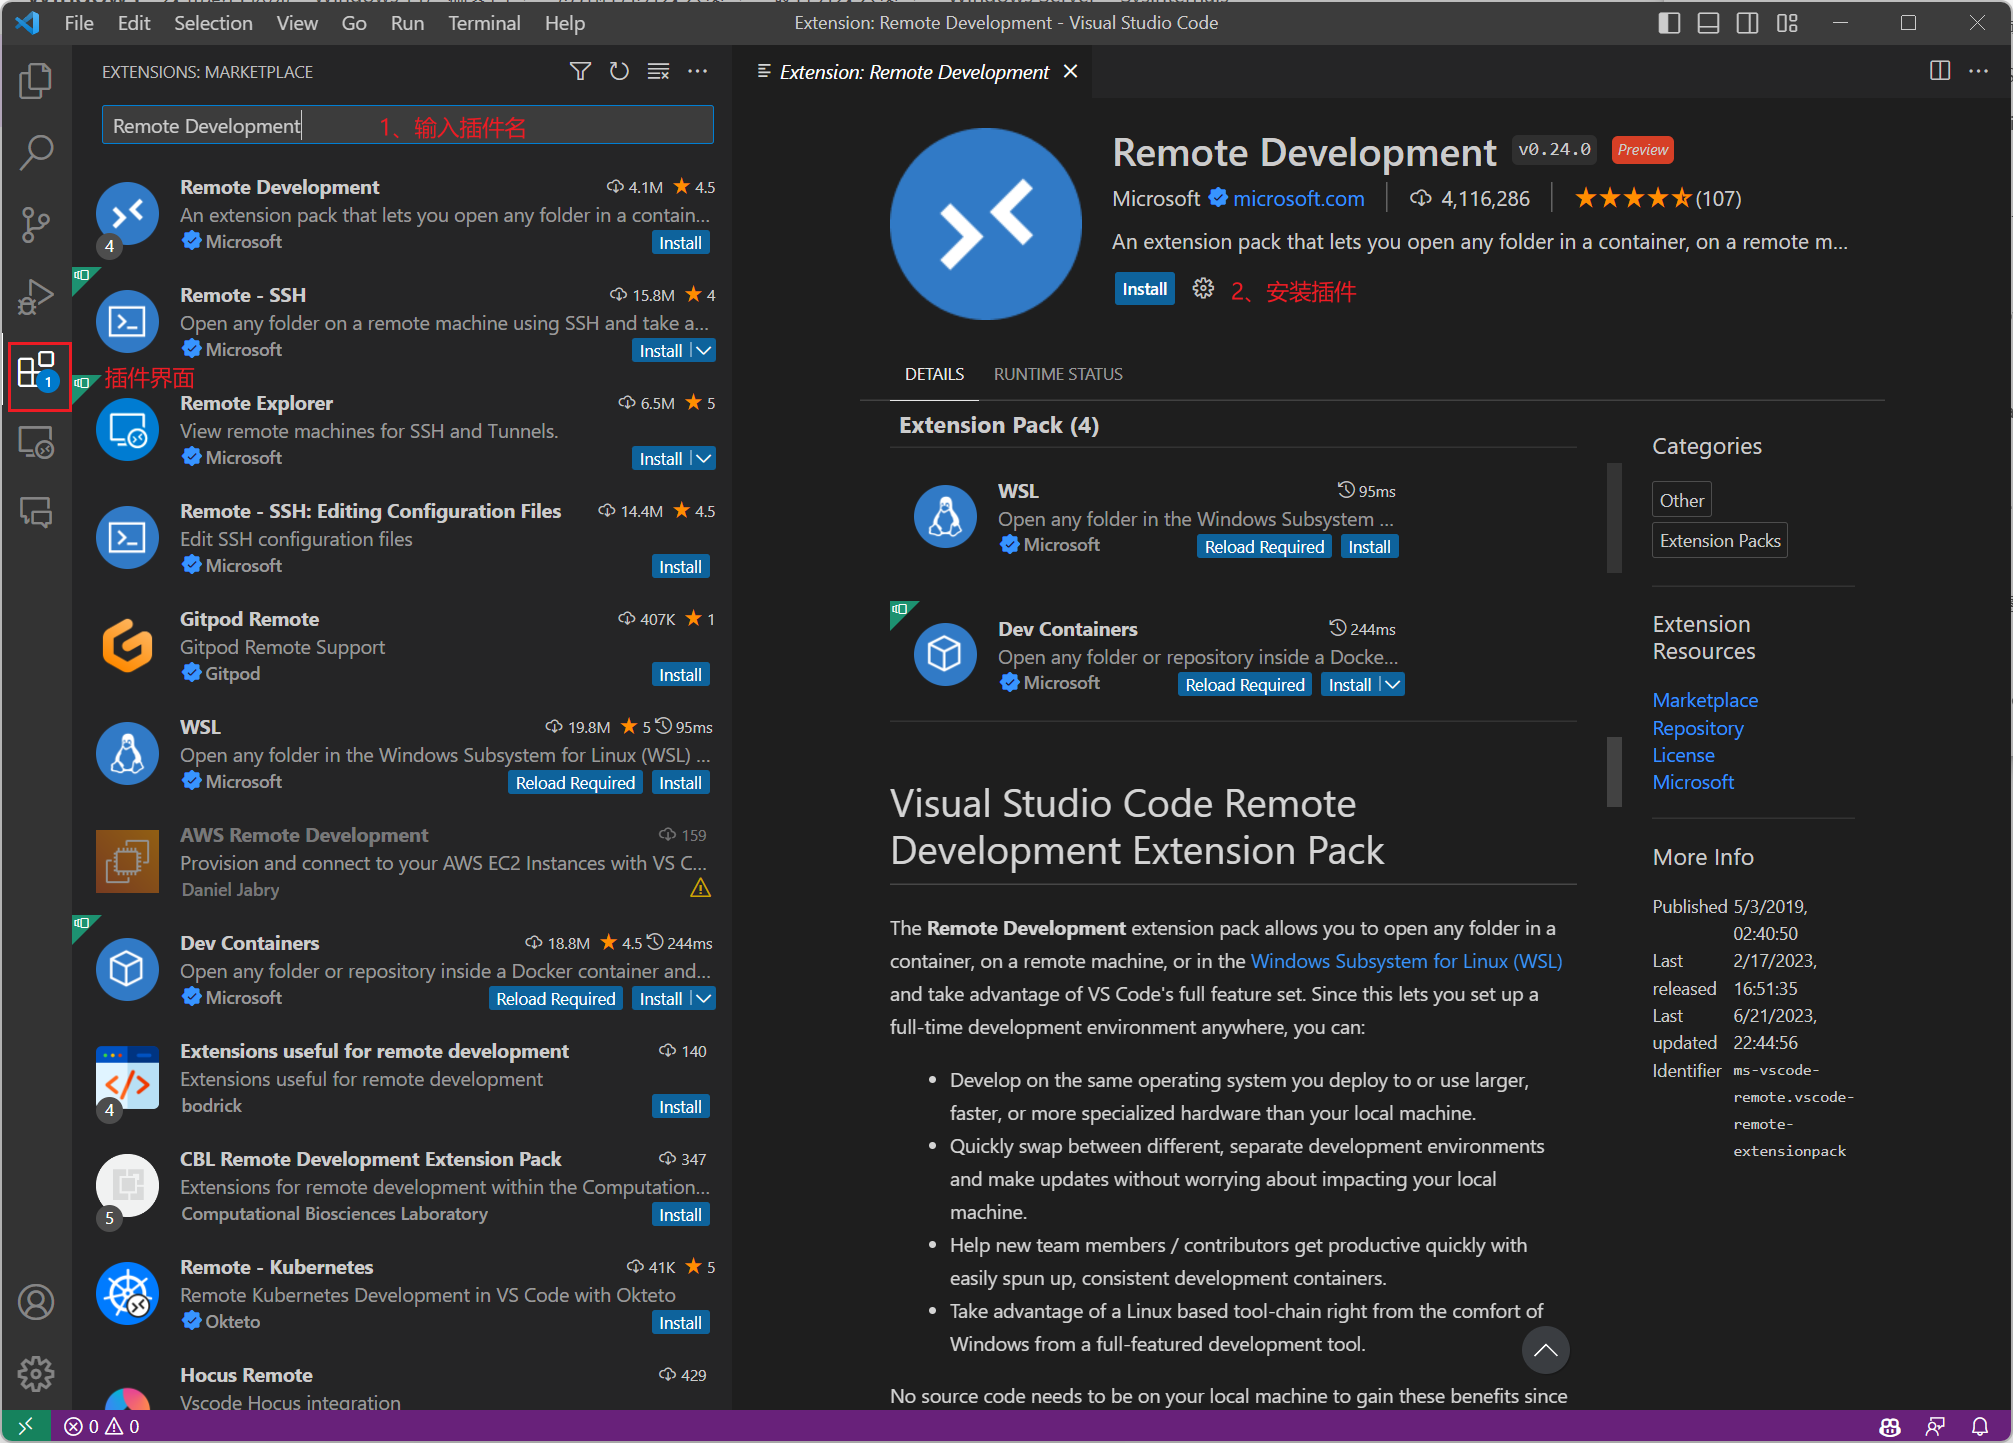Split the editor to the right
This screenshot has width=2013, height=1443.
coord(1940,71)
